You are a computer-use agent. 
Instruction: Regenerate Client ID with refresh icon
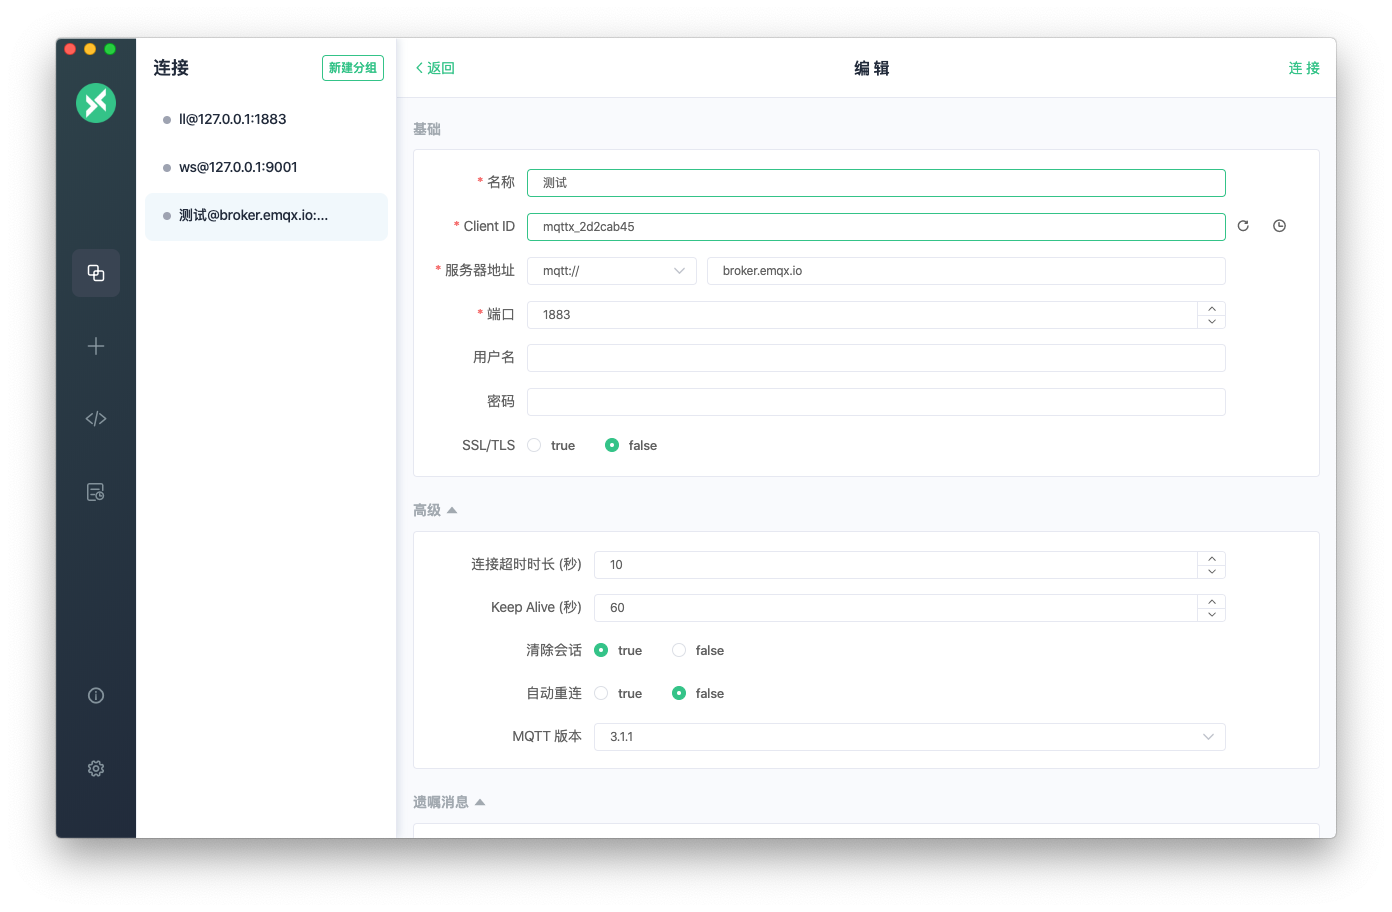click(1243, 226)
